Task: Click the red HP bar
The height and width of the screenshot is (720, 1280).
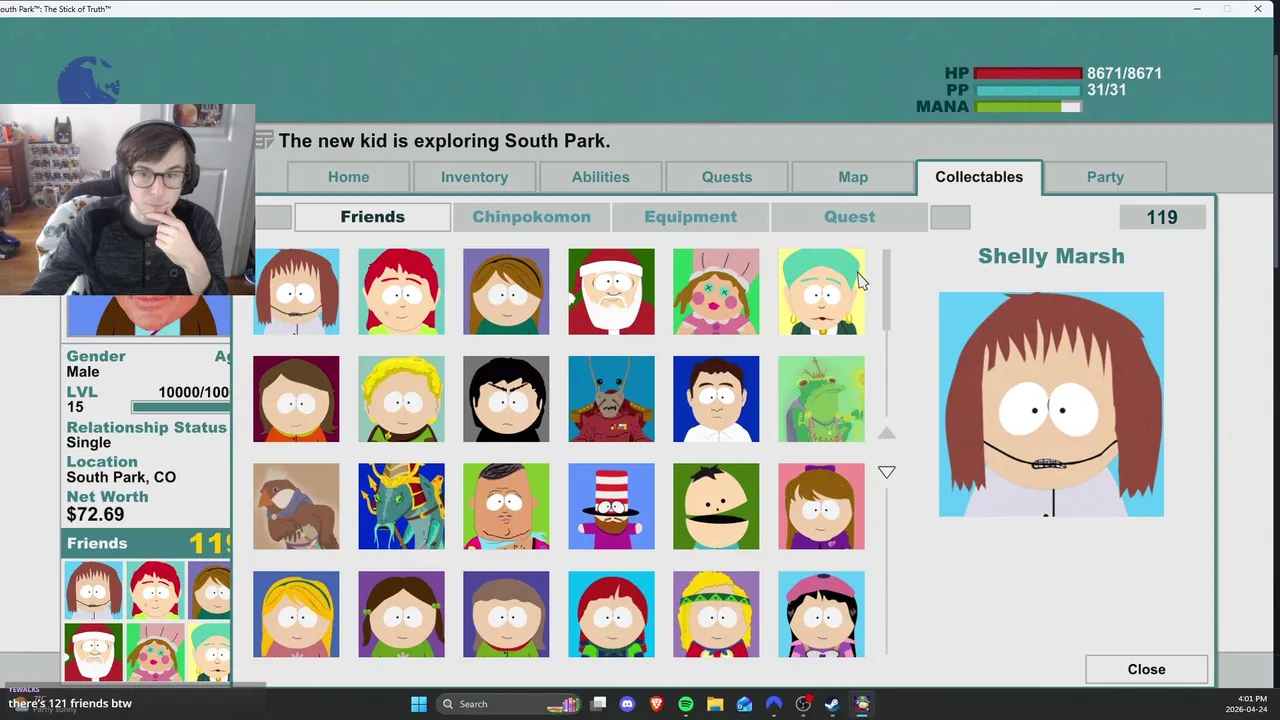Action: pyautogui.click(x=1028, y=73)
